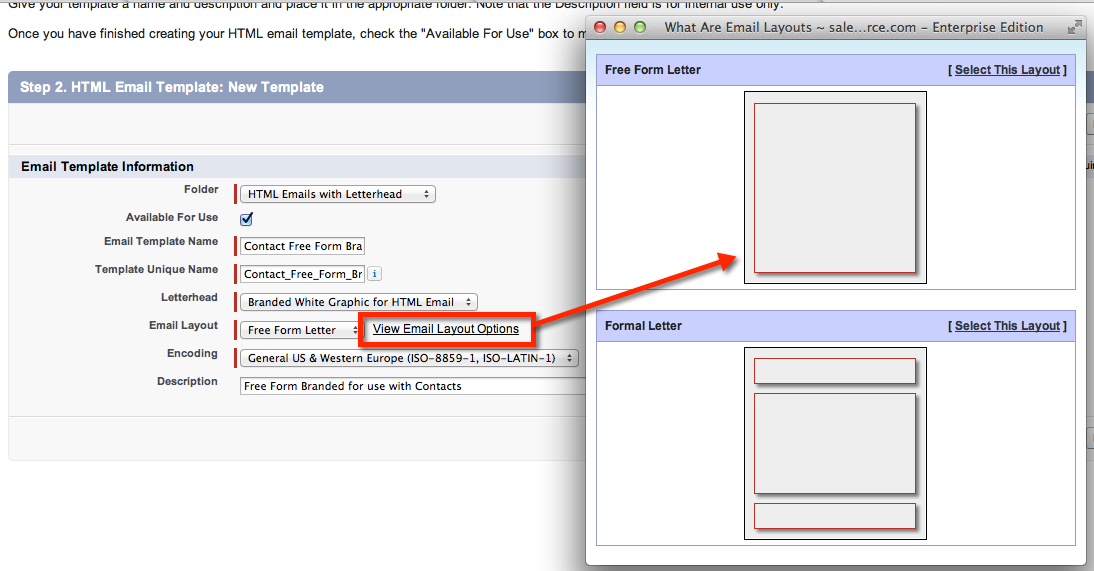Click the Encoding field label
The height and width of the screenshot is (571, 1094).
(x=192, y=353)
